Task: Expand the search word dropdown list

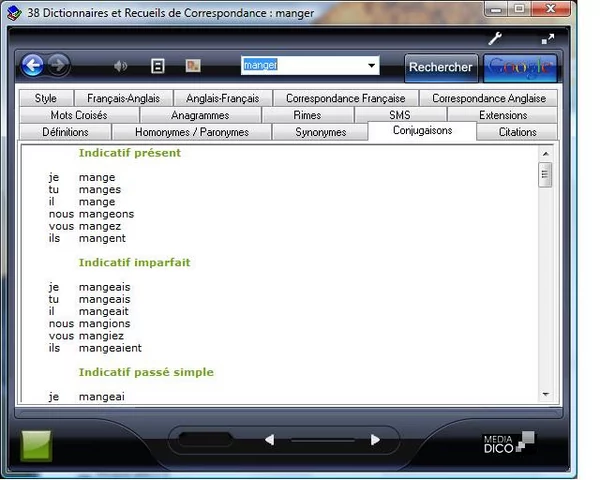Action: [x=372, y=66]
